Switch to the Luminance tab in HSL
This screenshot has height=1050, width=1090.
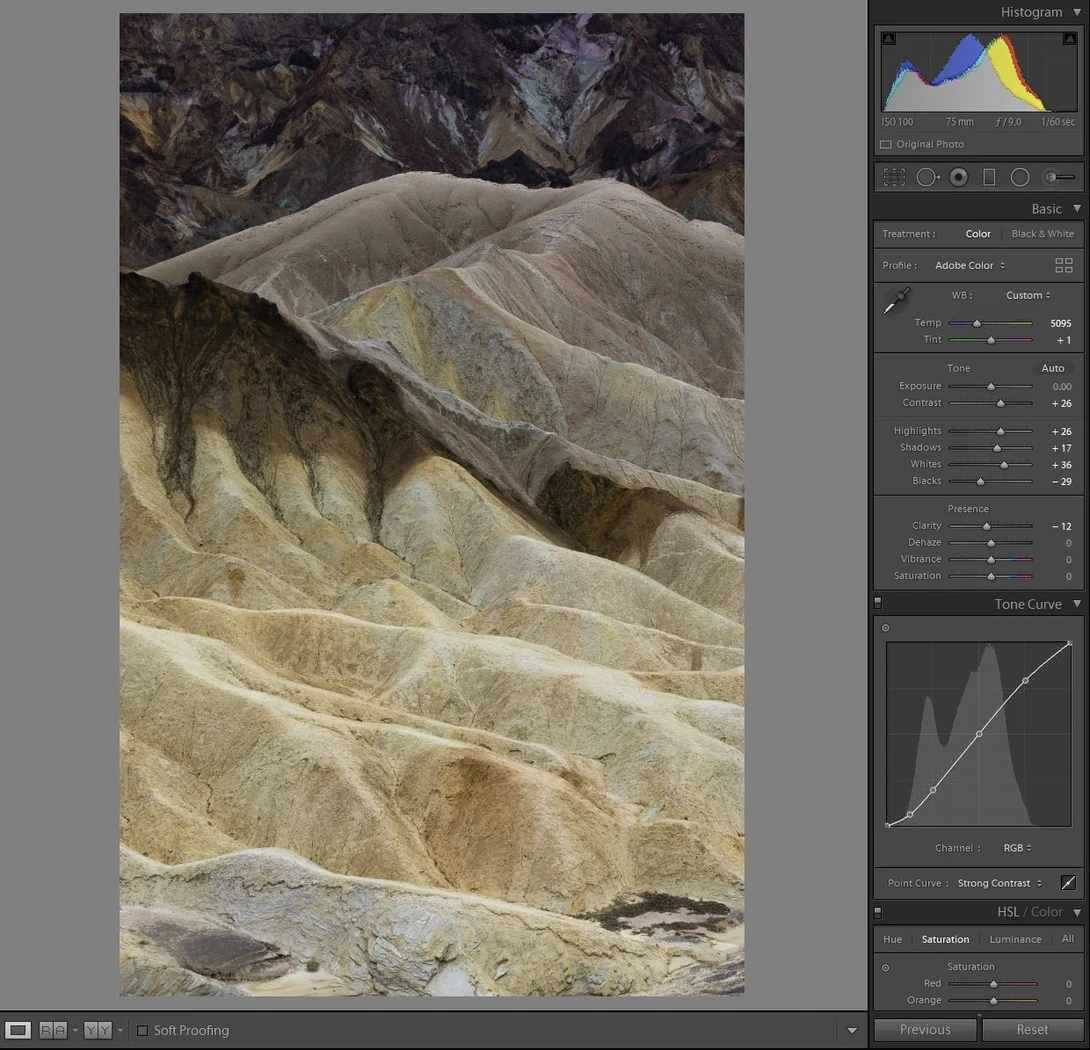pos(1015,939)
